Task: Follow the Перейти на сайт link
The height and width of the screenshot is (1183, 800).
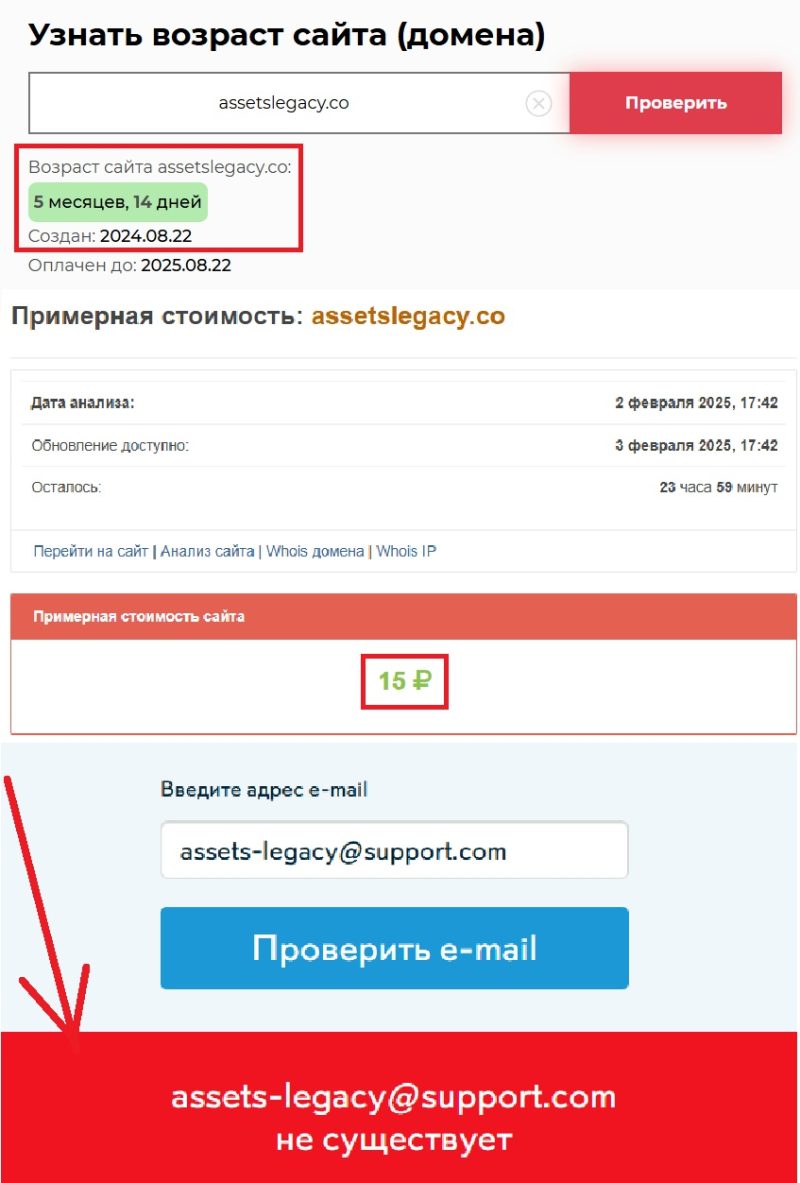Action: (x=91, y=552)
